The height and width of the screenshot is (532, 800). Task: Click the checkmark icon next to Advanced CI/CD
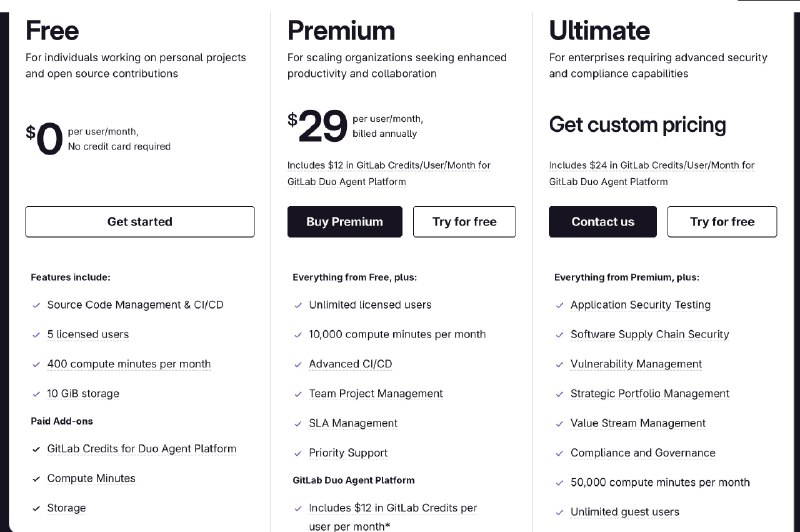pos(298,365)
